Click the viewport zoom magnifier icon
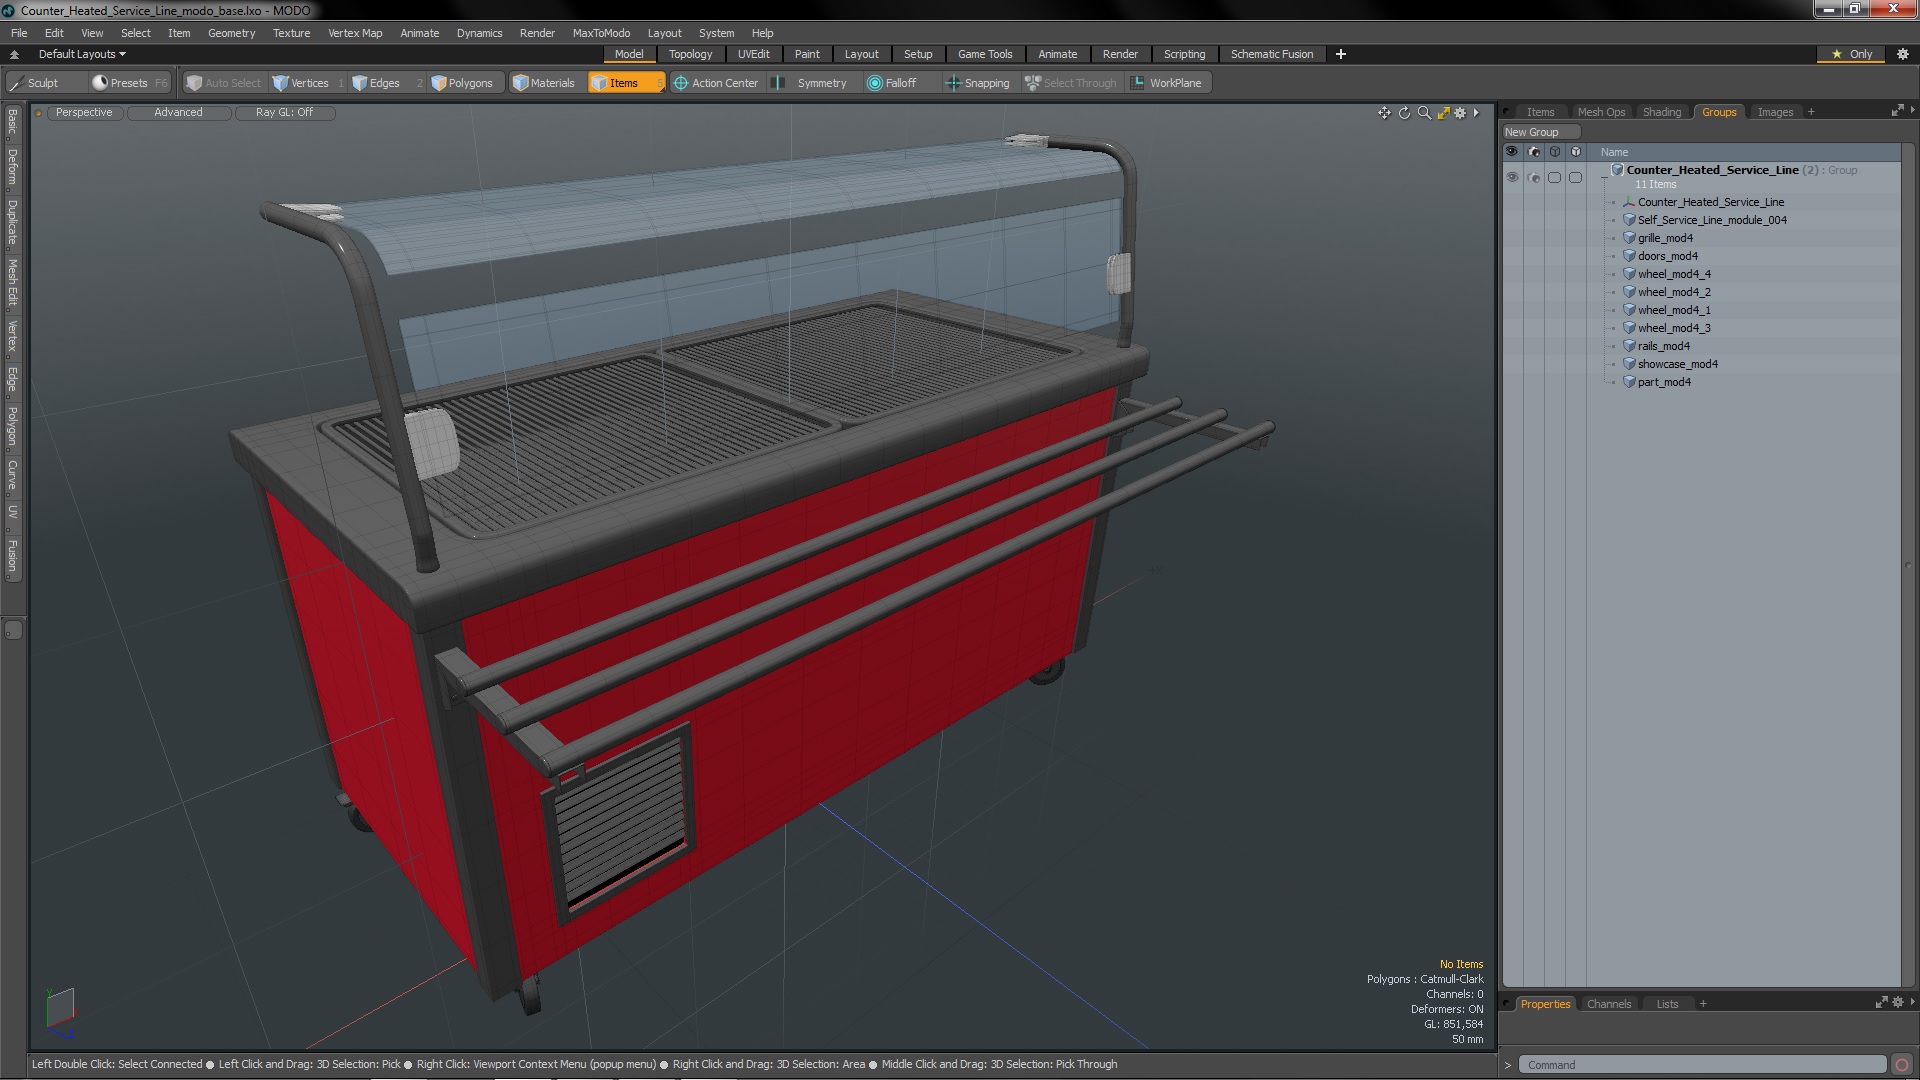 [x=1424, y=113]
